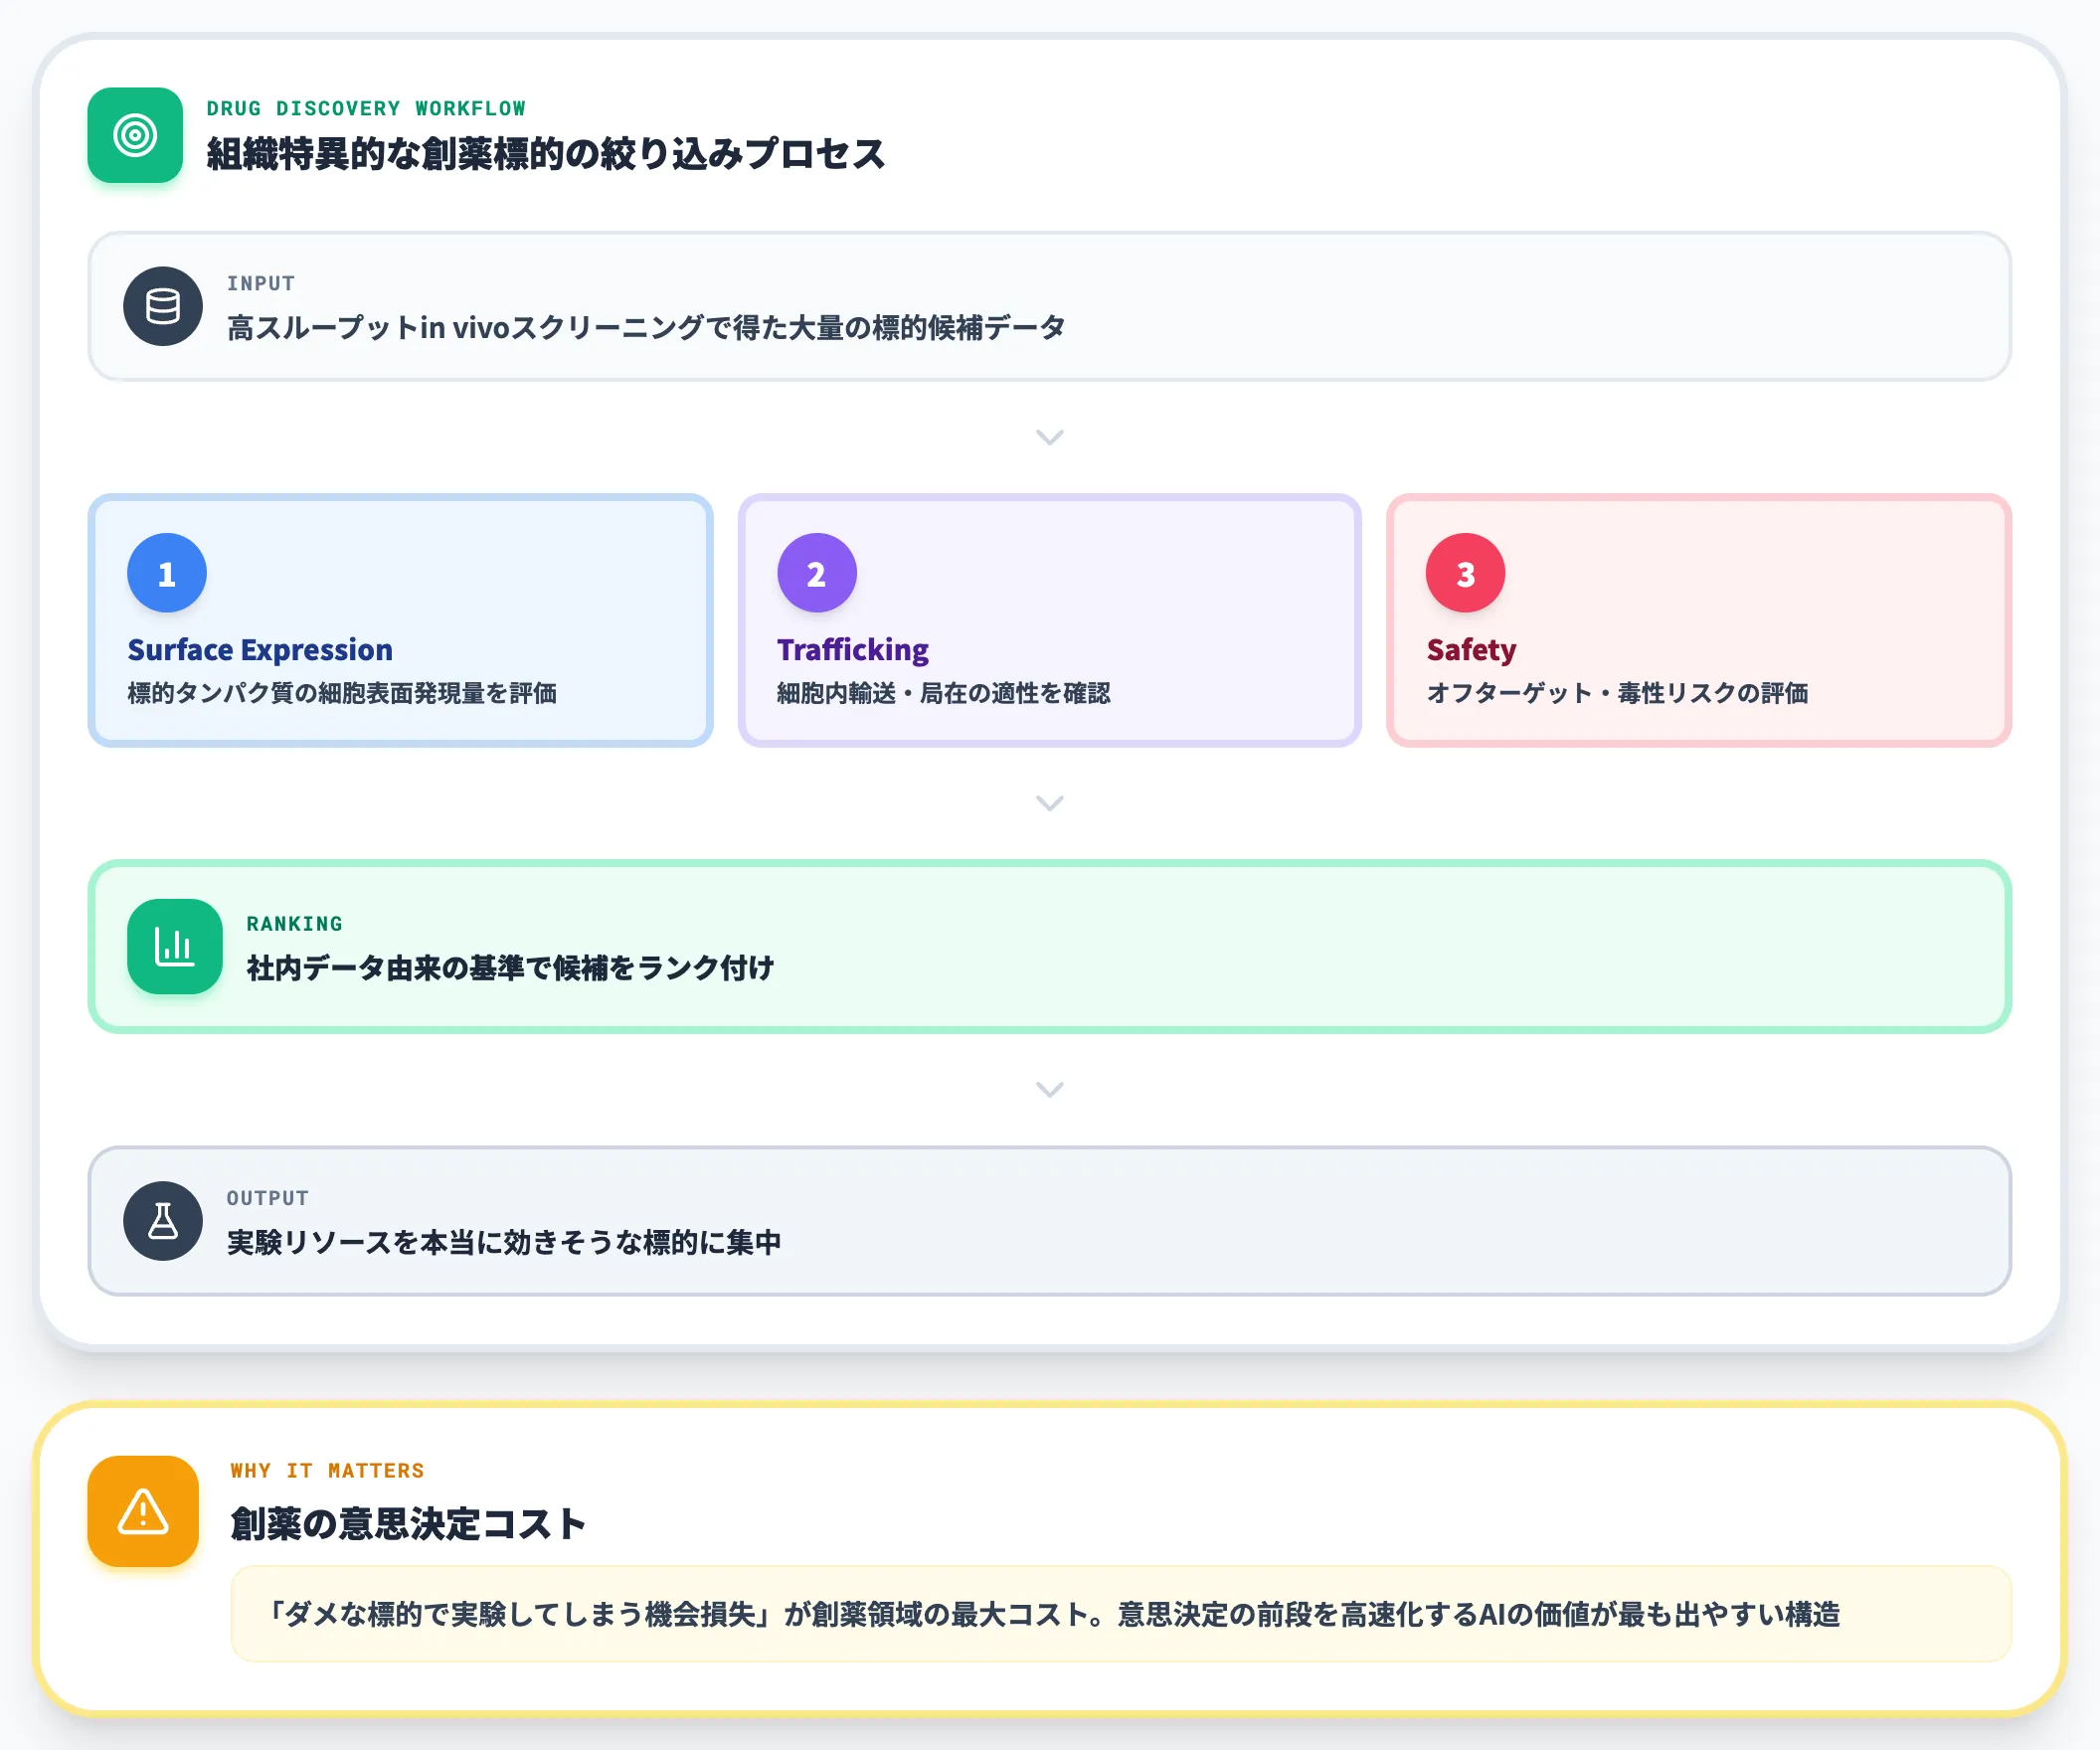Click the 'OUTPUT' label text
The width and height of the screenshot is (2100, 1750).
coord(268,1198)
